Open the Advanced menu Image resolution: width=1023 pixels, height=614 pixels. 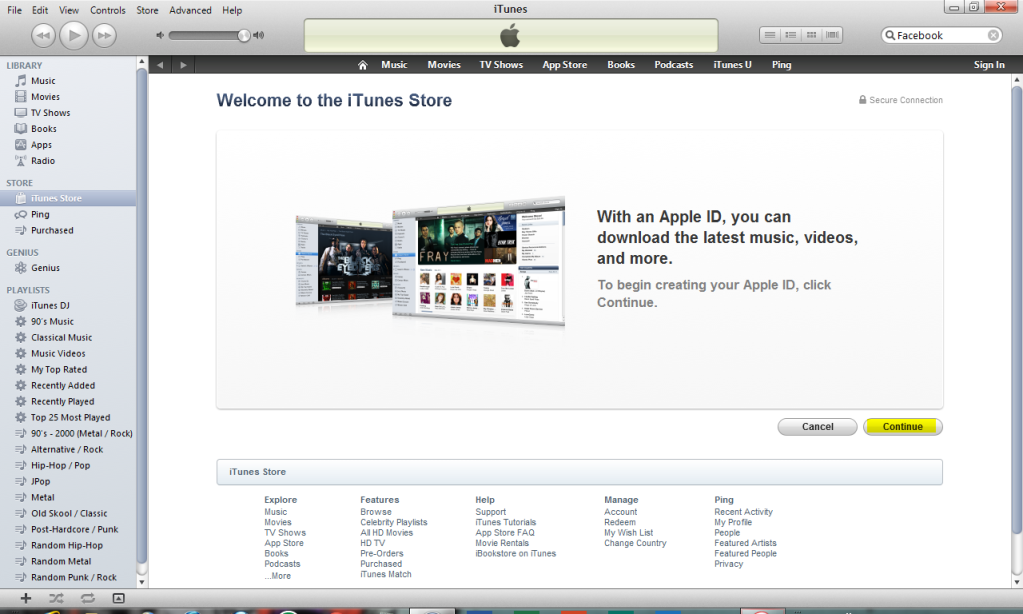point(191,10)
